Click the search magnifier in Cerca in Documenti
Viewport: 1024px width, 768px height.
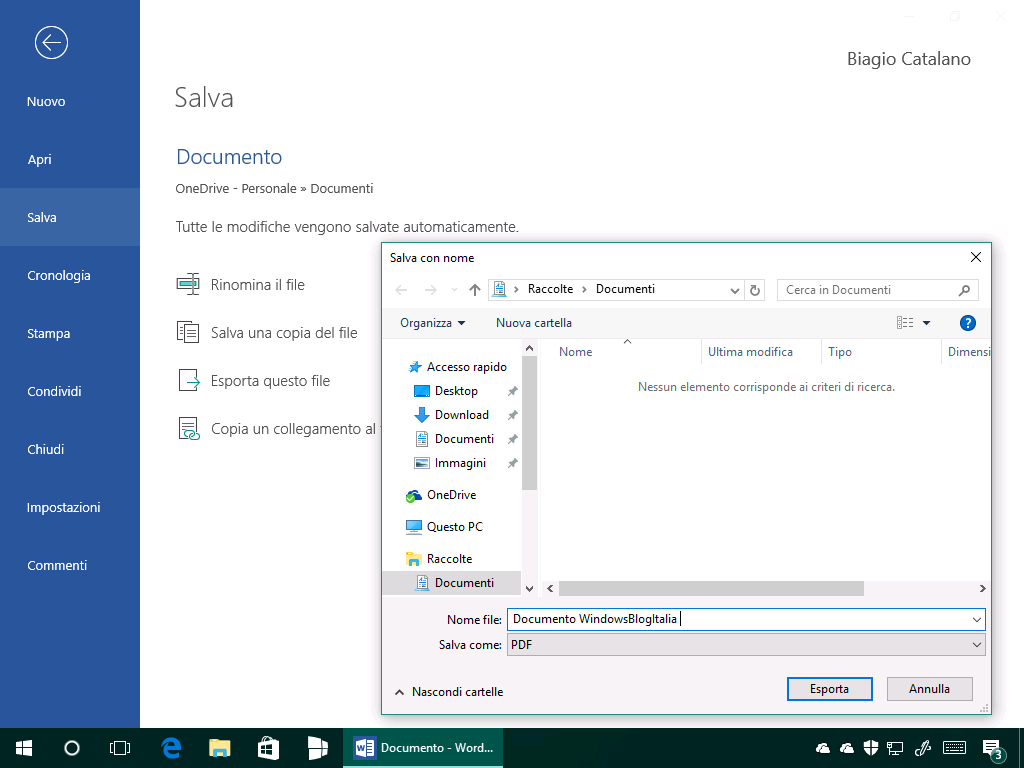[x=965, y=290]
